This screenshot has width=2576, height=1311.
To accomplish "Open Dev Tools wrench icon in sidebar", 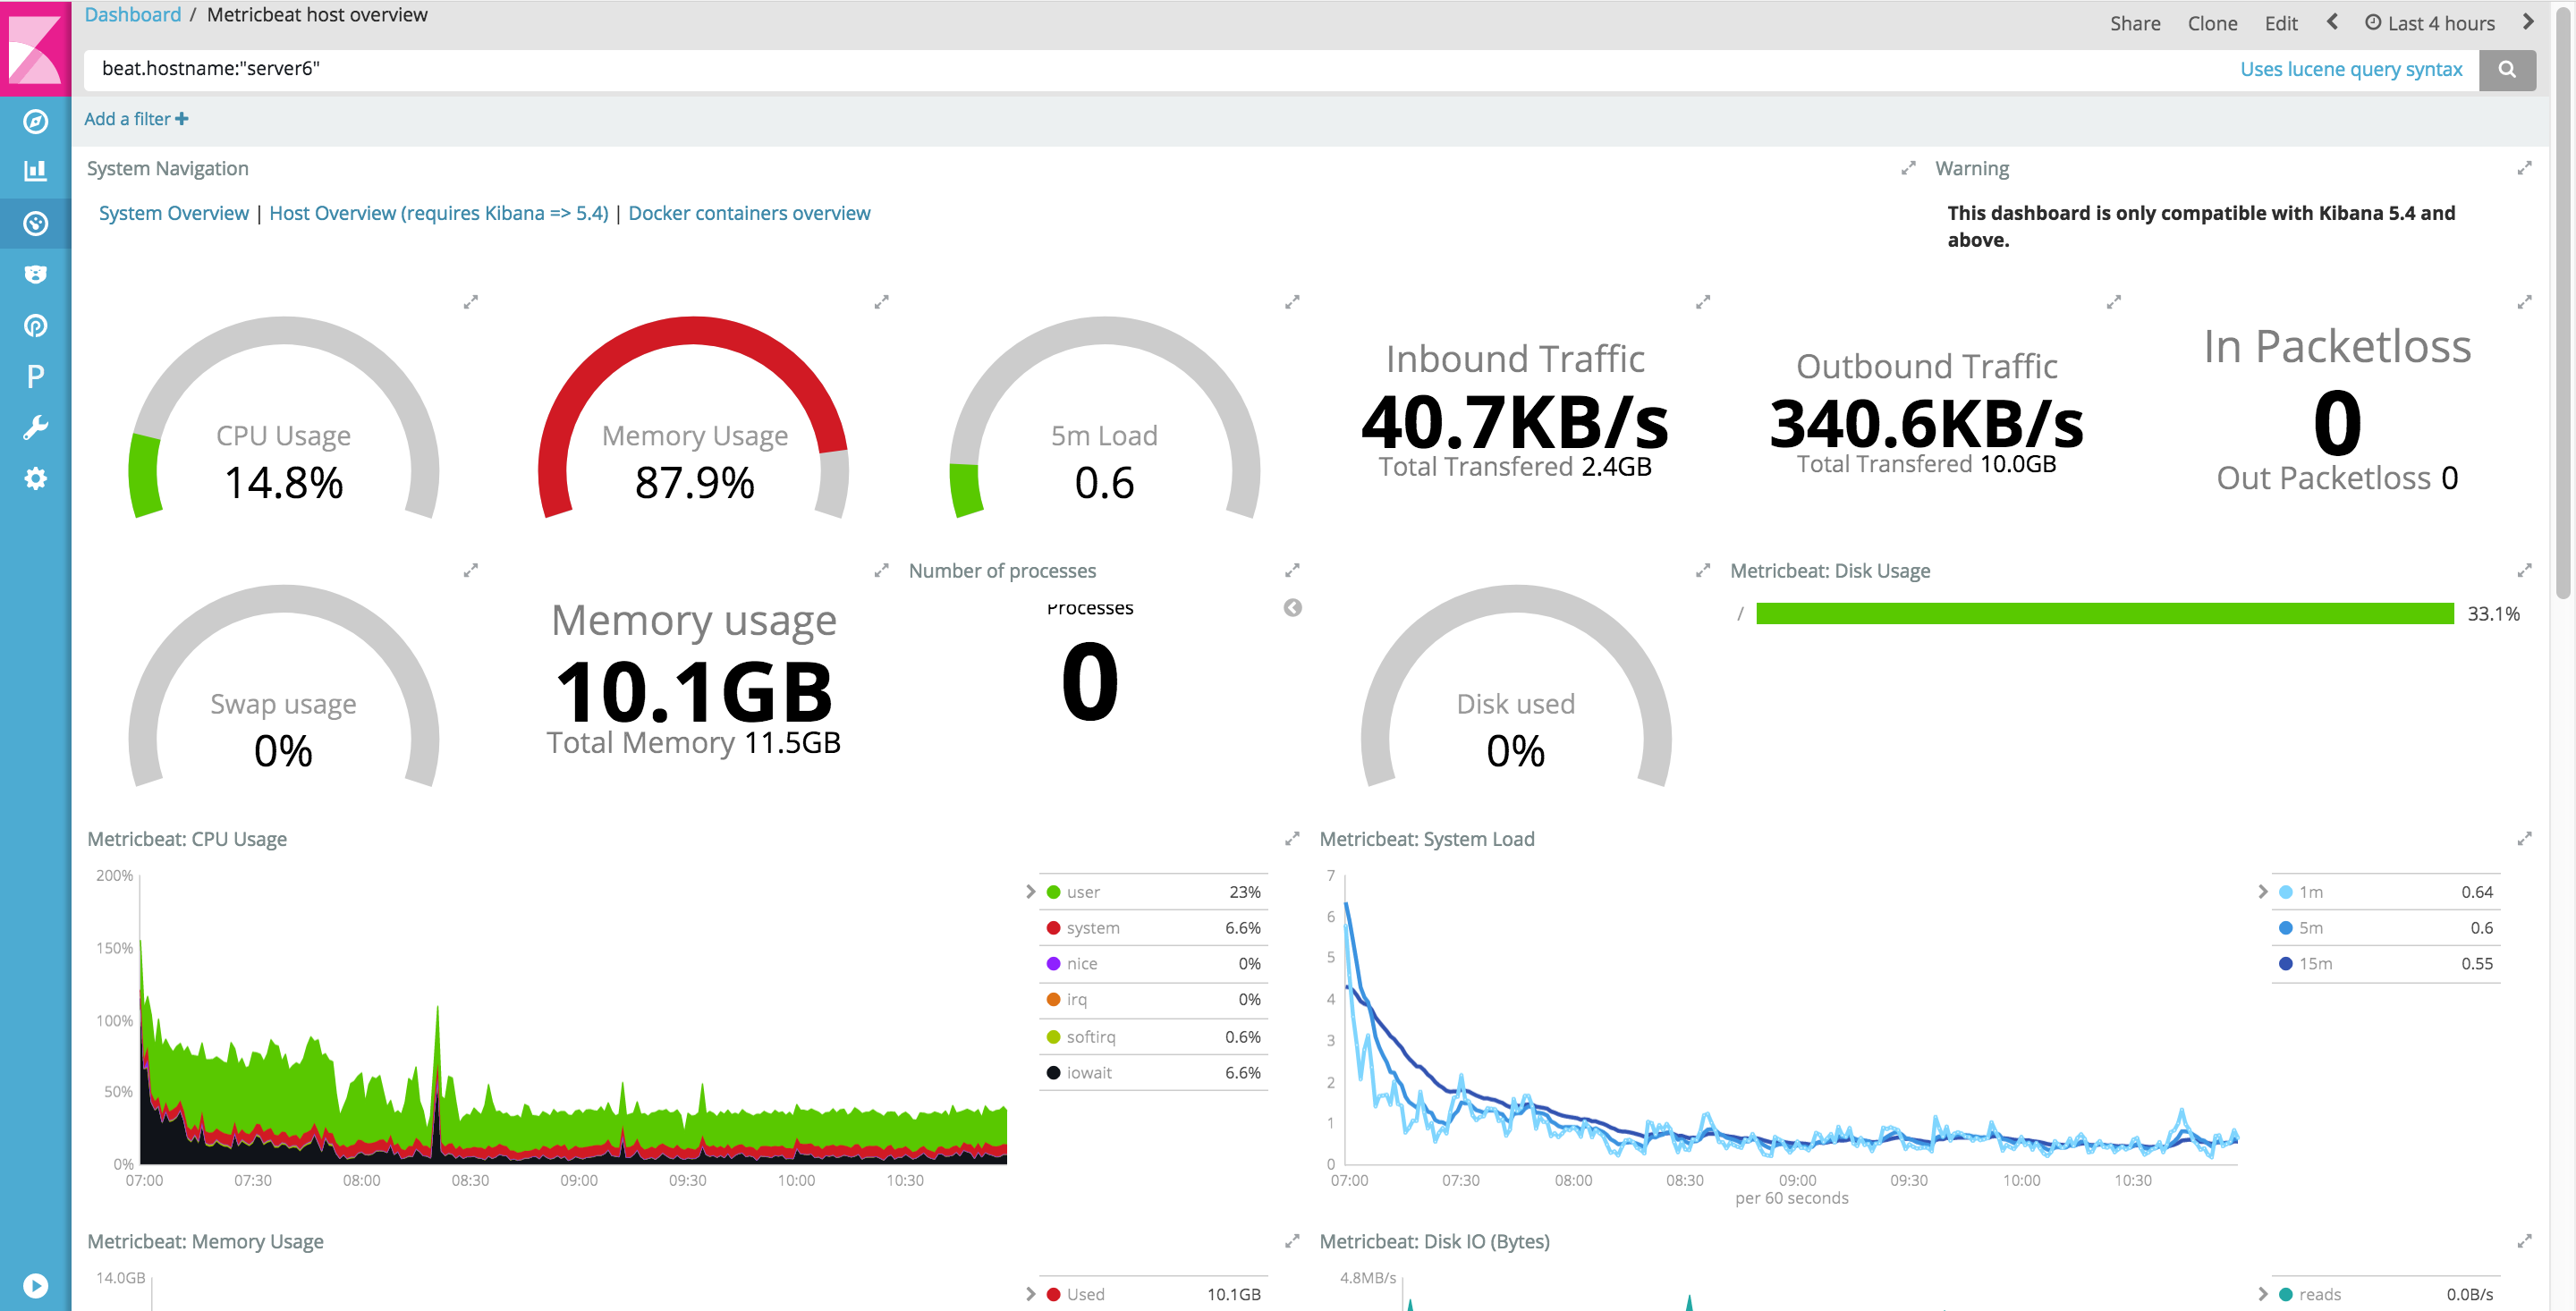I will tap(35, 427).
